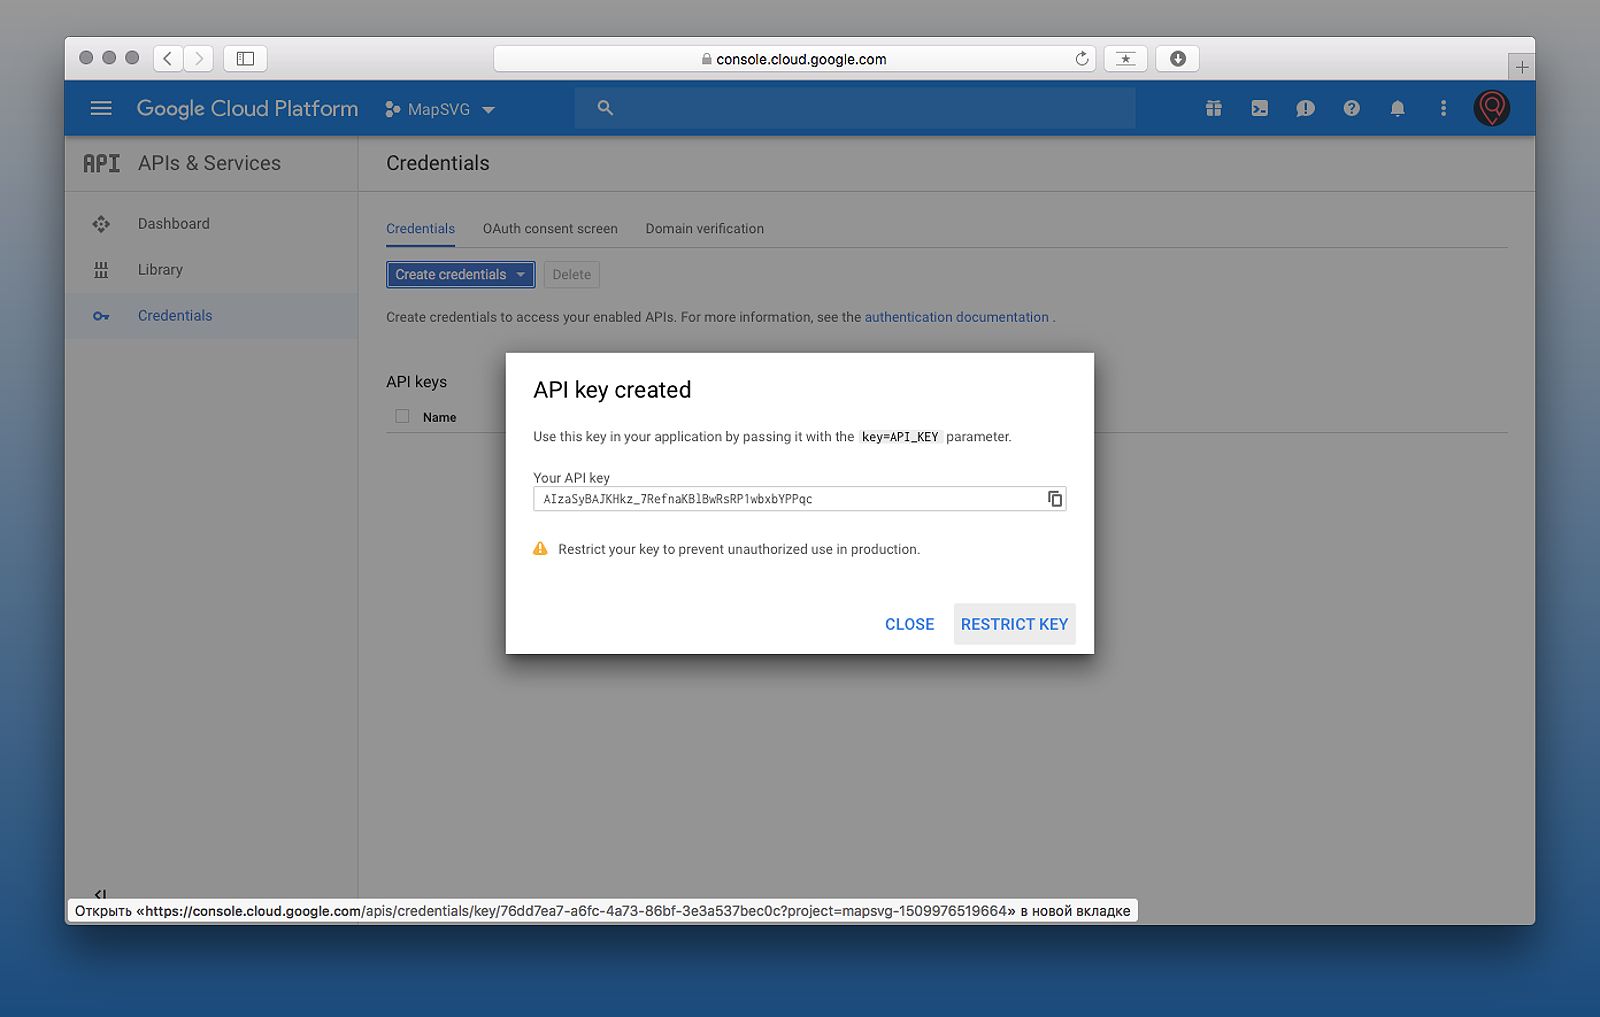The width and height of the screenshot is (1600, 1017).
Task: Reload the page in Safari
Action: coord(1081,59)
